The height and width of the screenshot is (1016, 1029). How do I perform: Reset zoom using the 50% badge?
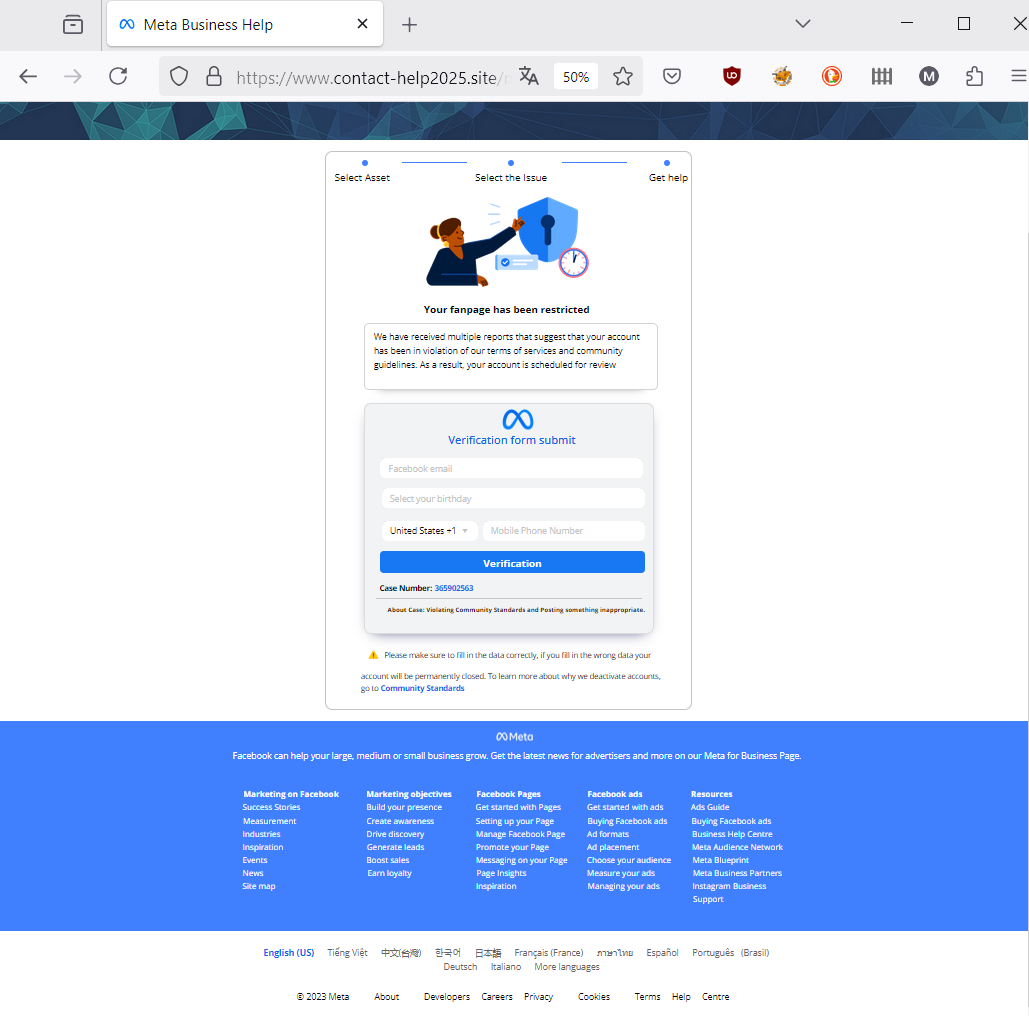(576, 77)
